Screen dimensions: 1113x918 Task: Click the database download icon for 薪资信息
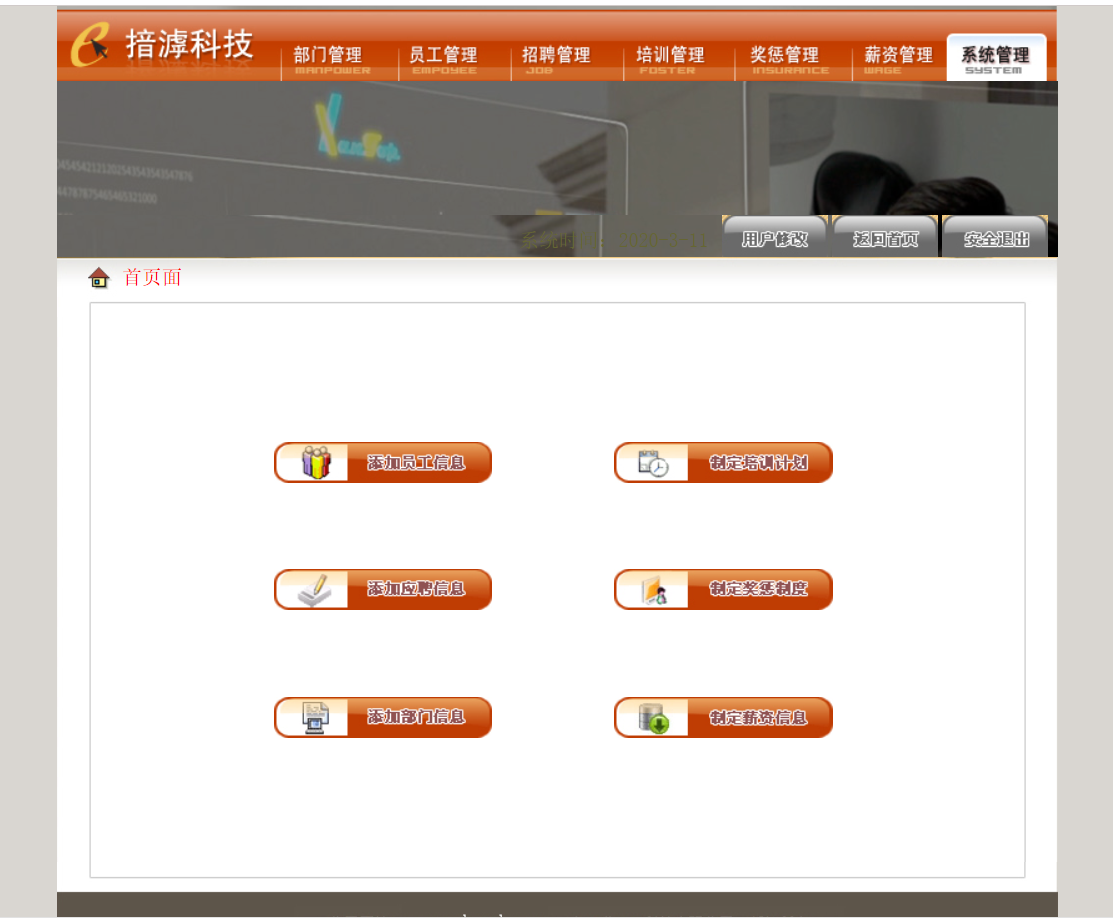tap(654, 718)
